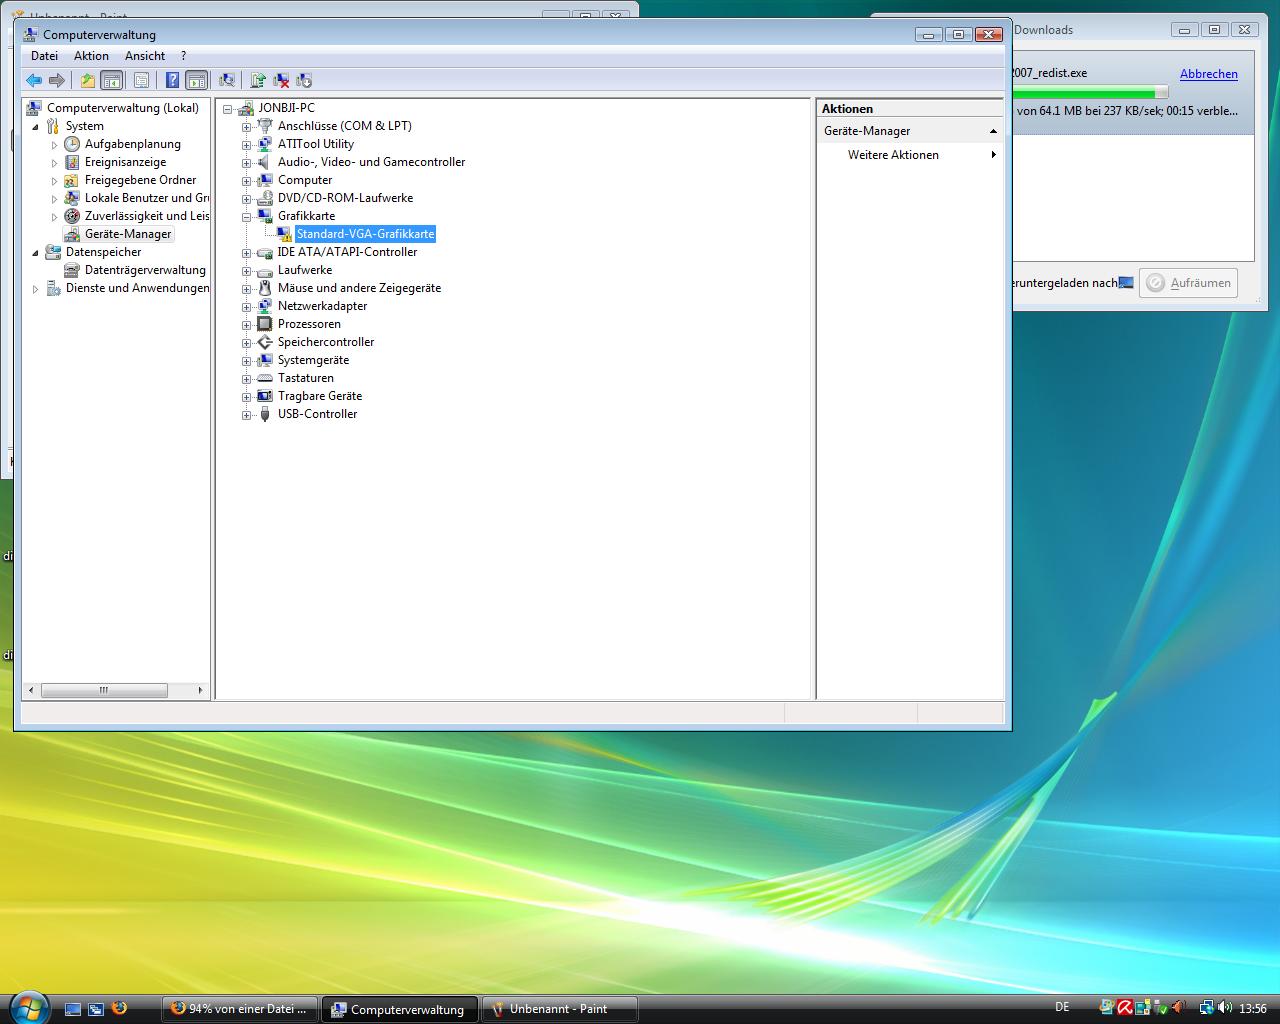Select Freigegebene Ordner in the tree
Screen dimensions: 1280x1024
141,180
